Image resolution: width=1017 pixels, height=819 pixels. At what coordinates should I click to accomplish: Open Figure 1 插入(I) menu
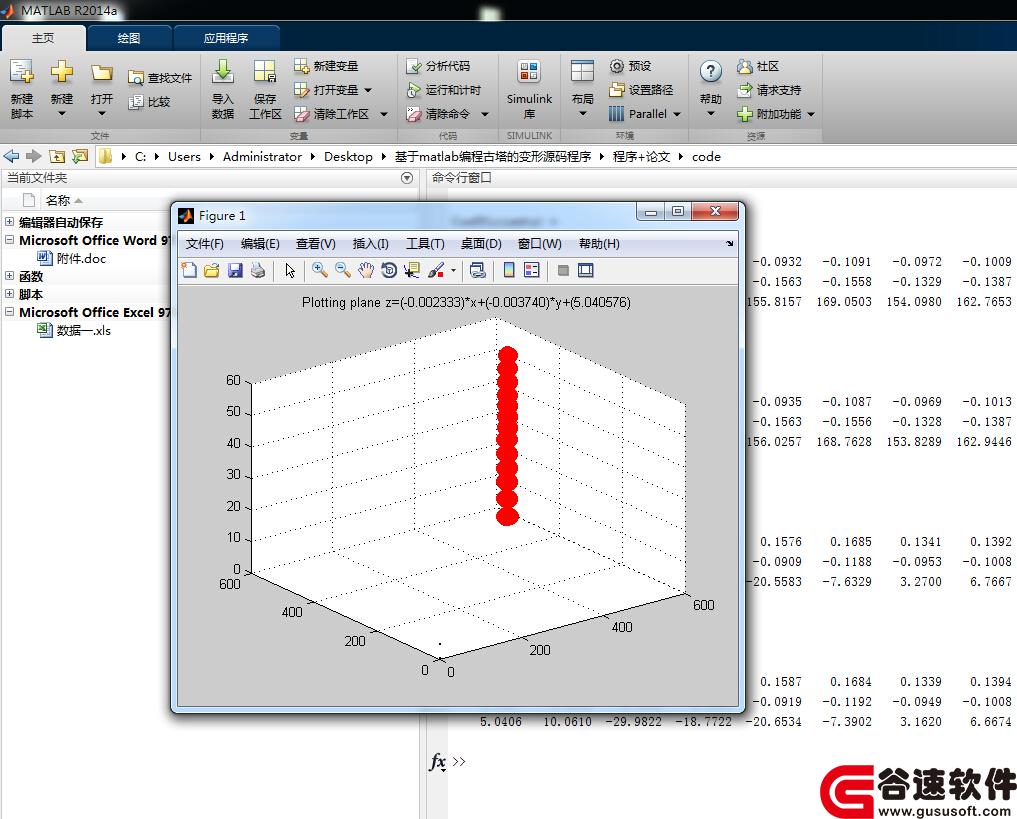[370, 244]
